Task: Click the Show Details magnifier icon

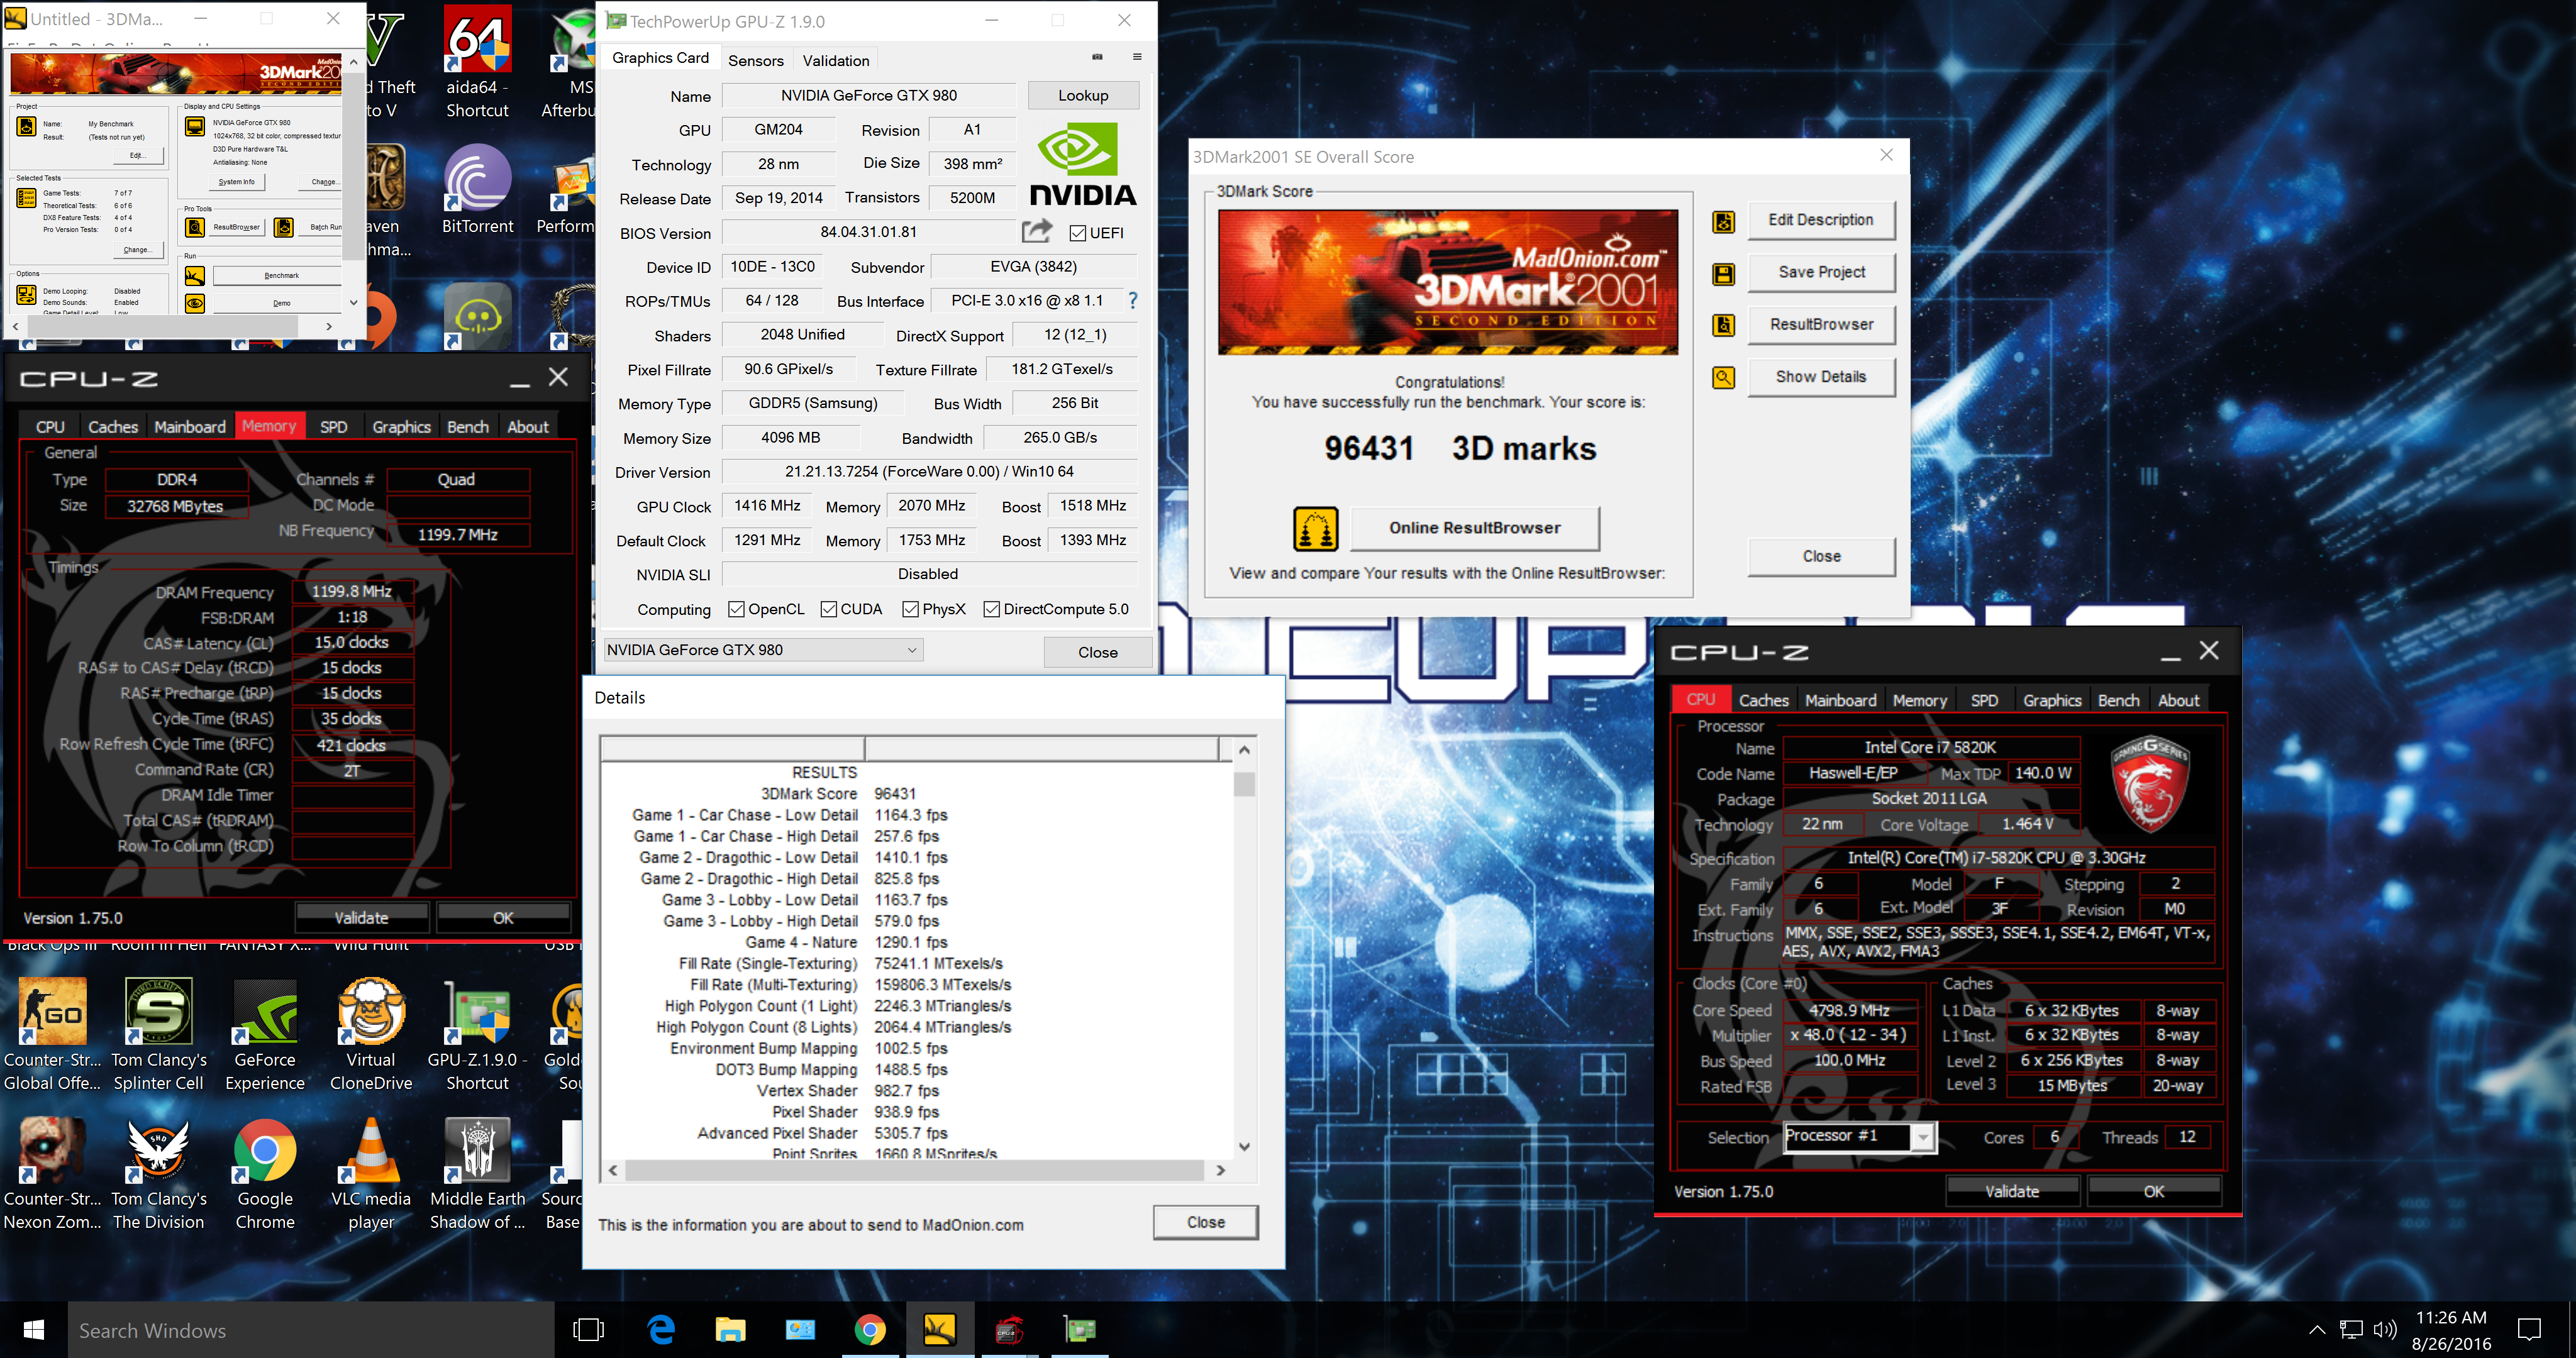Action: click(1723, 377)
